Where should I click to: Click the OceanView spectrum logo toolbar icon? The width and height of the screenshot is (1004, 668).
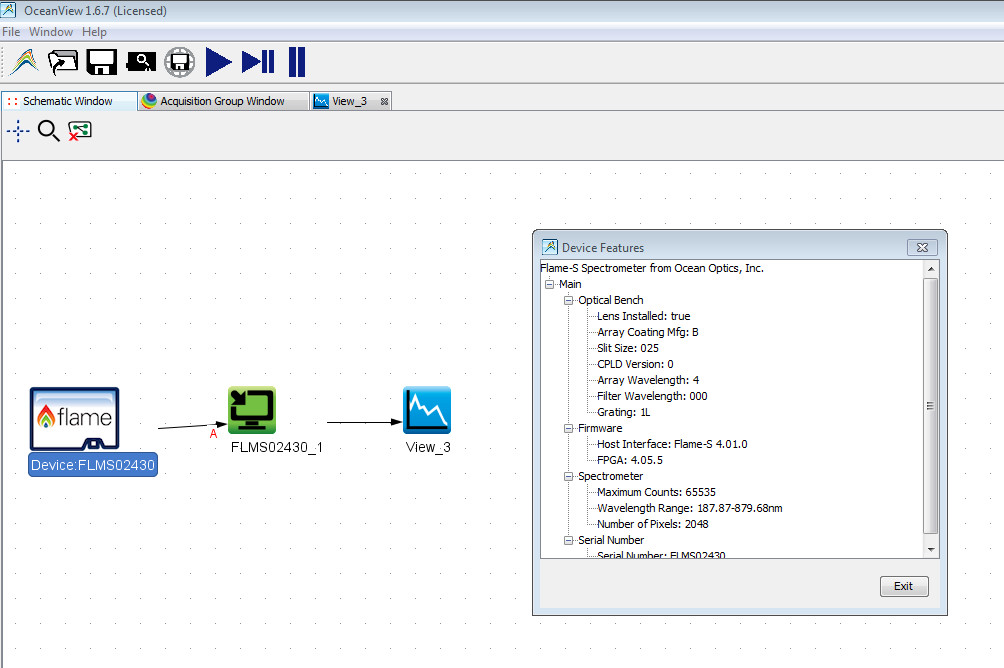pos(24,62)
